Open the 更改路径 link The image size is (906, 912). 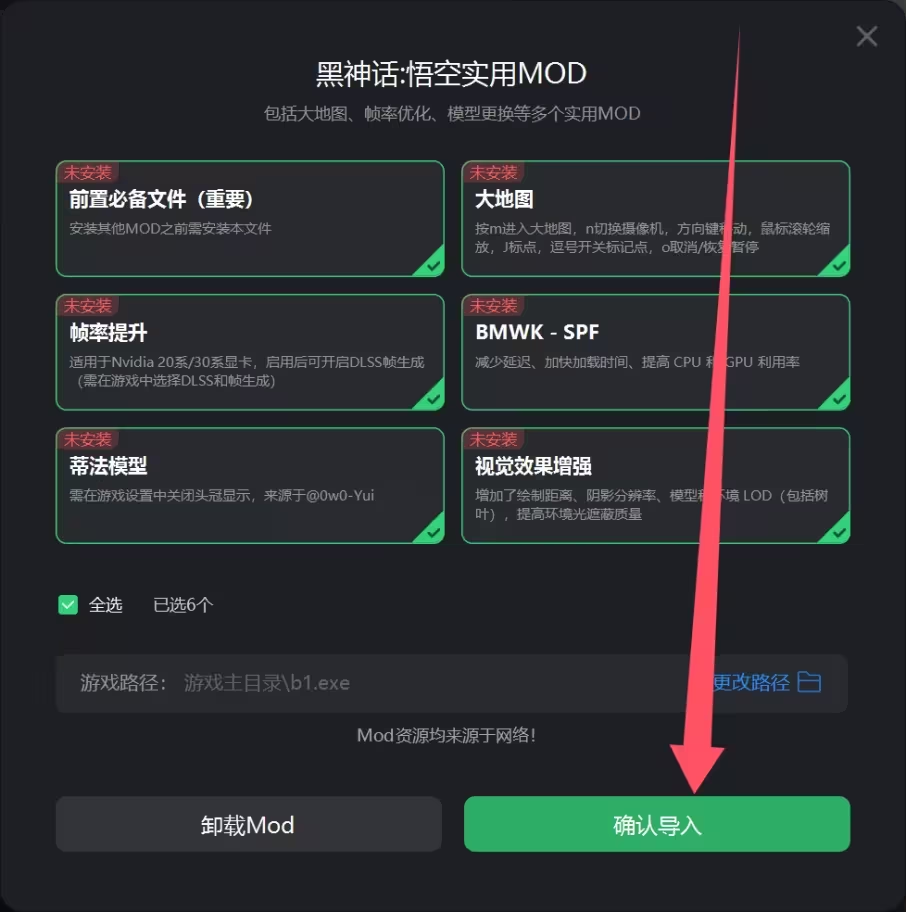click(x=751, y=682)
